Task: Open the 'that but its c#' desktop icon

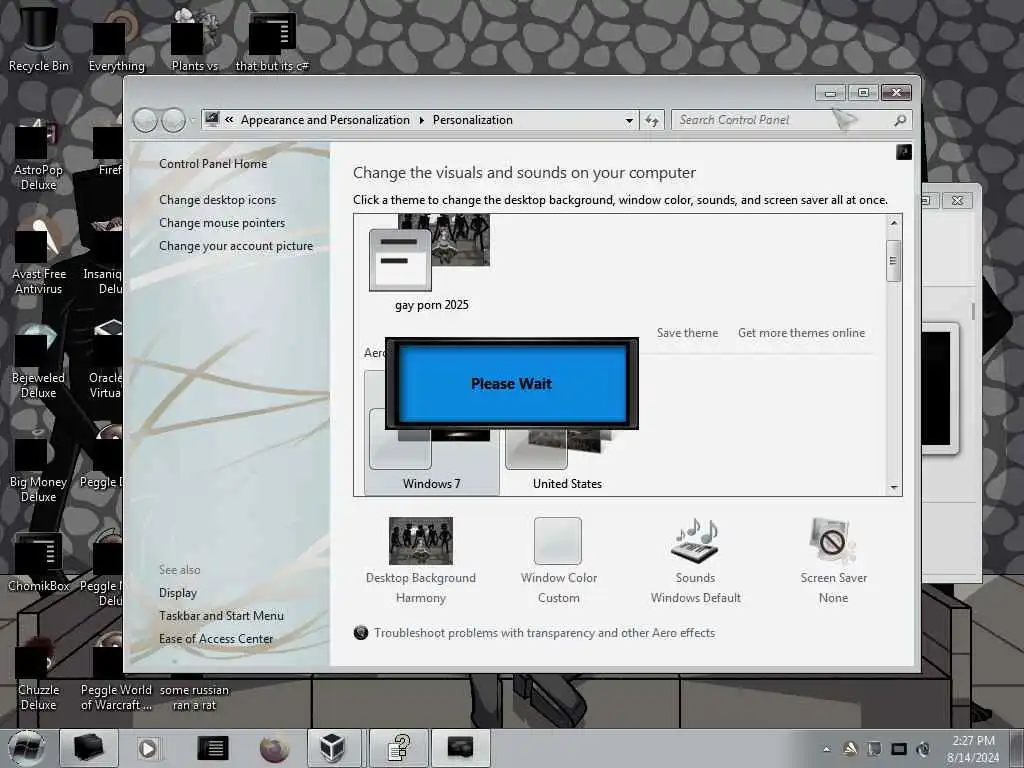Action: tap(272, 42)
